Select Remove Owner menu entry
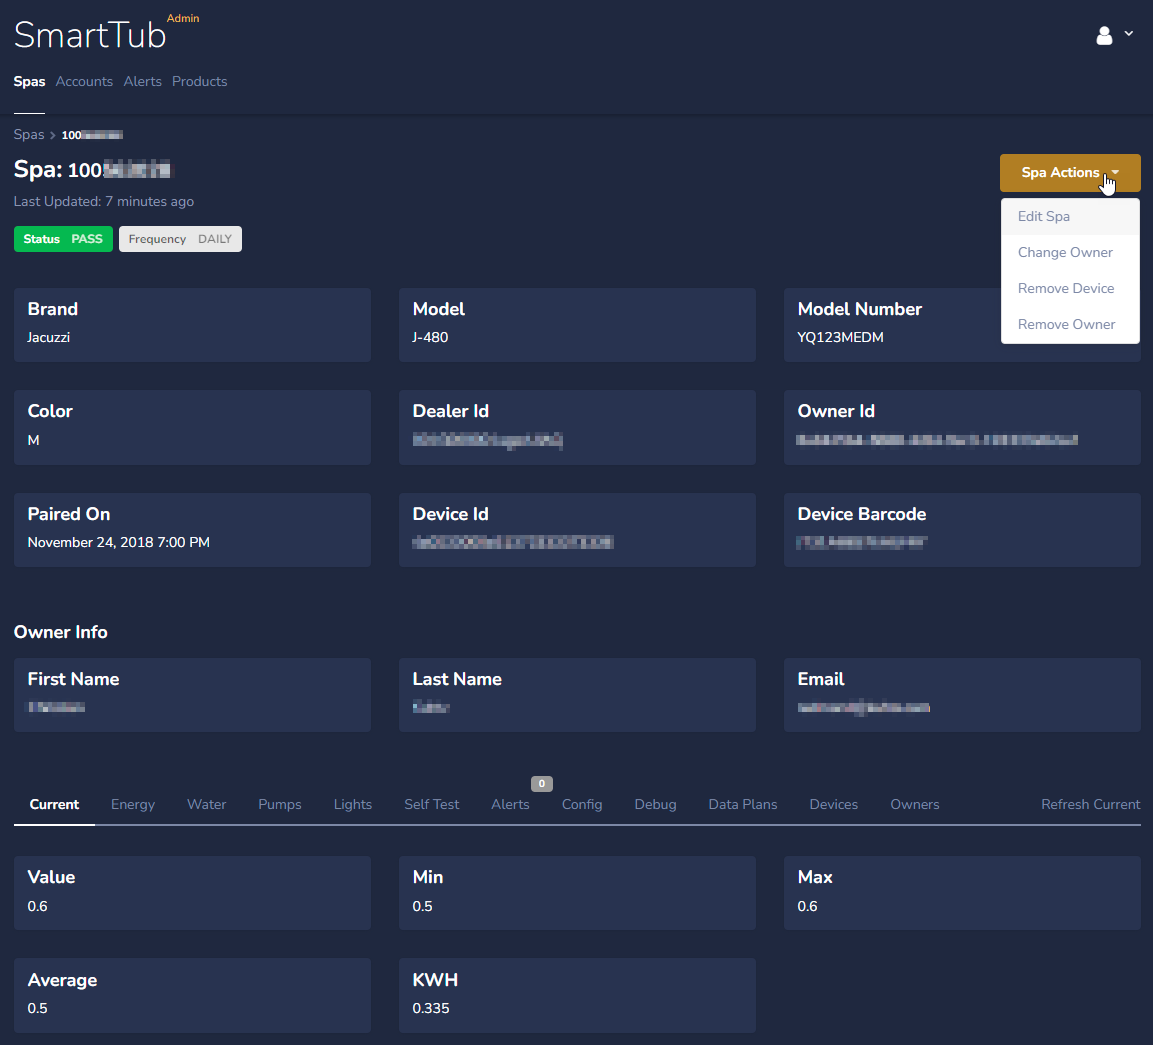The height and width of the screenshot is (1045, 1153). coord(1070,324)
